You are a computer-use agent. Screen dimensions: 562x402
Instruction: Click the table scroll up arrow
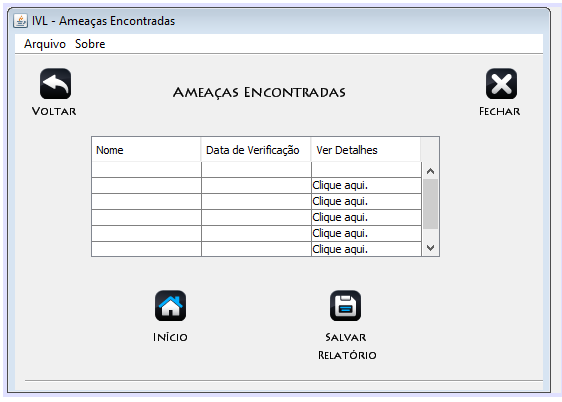[x=430, y=171]
